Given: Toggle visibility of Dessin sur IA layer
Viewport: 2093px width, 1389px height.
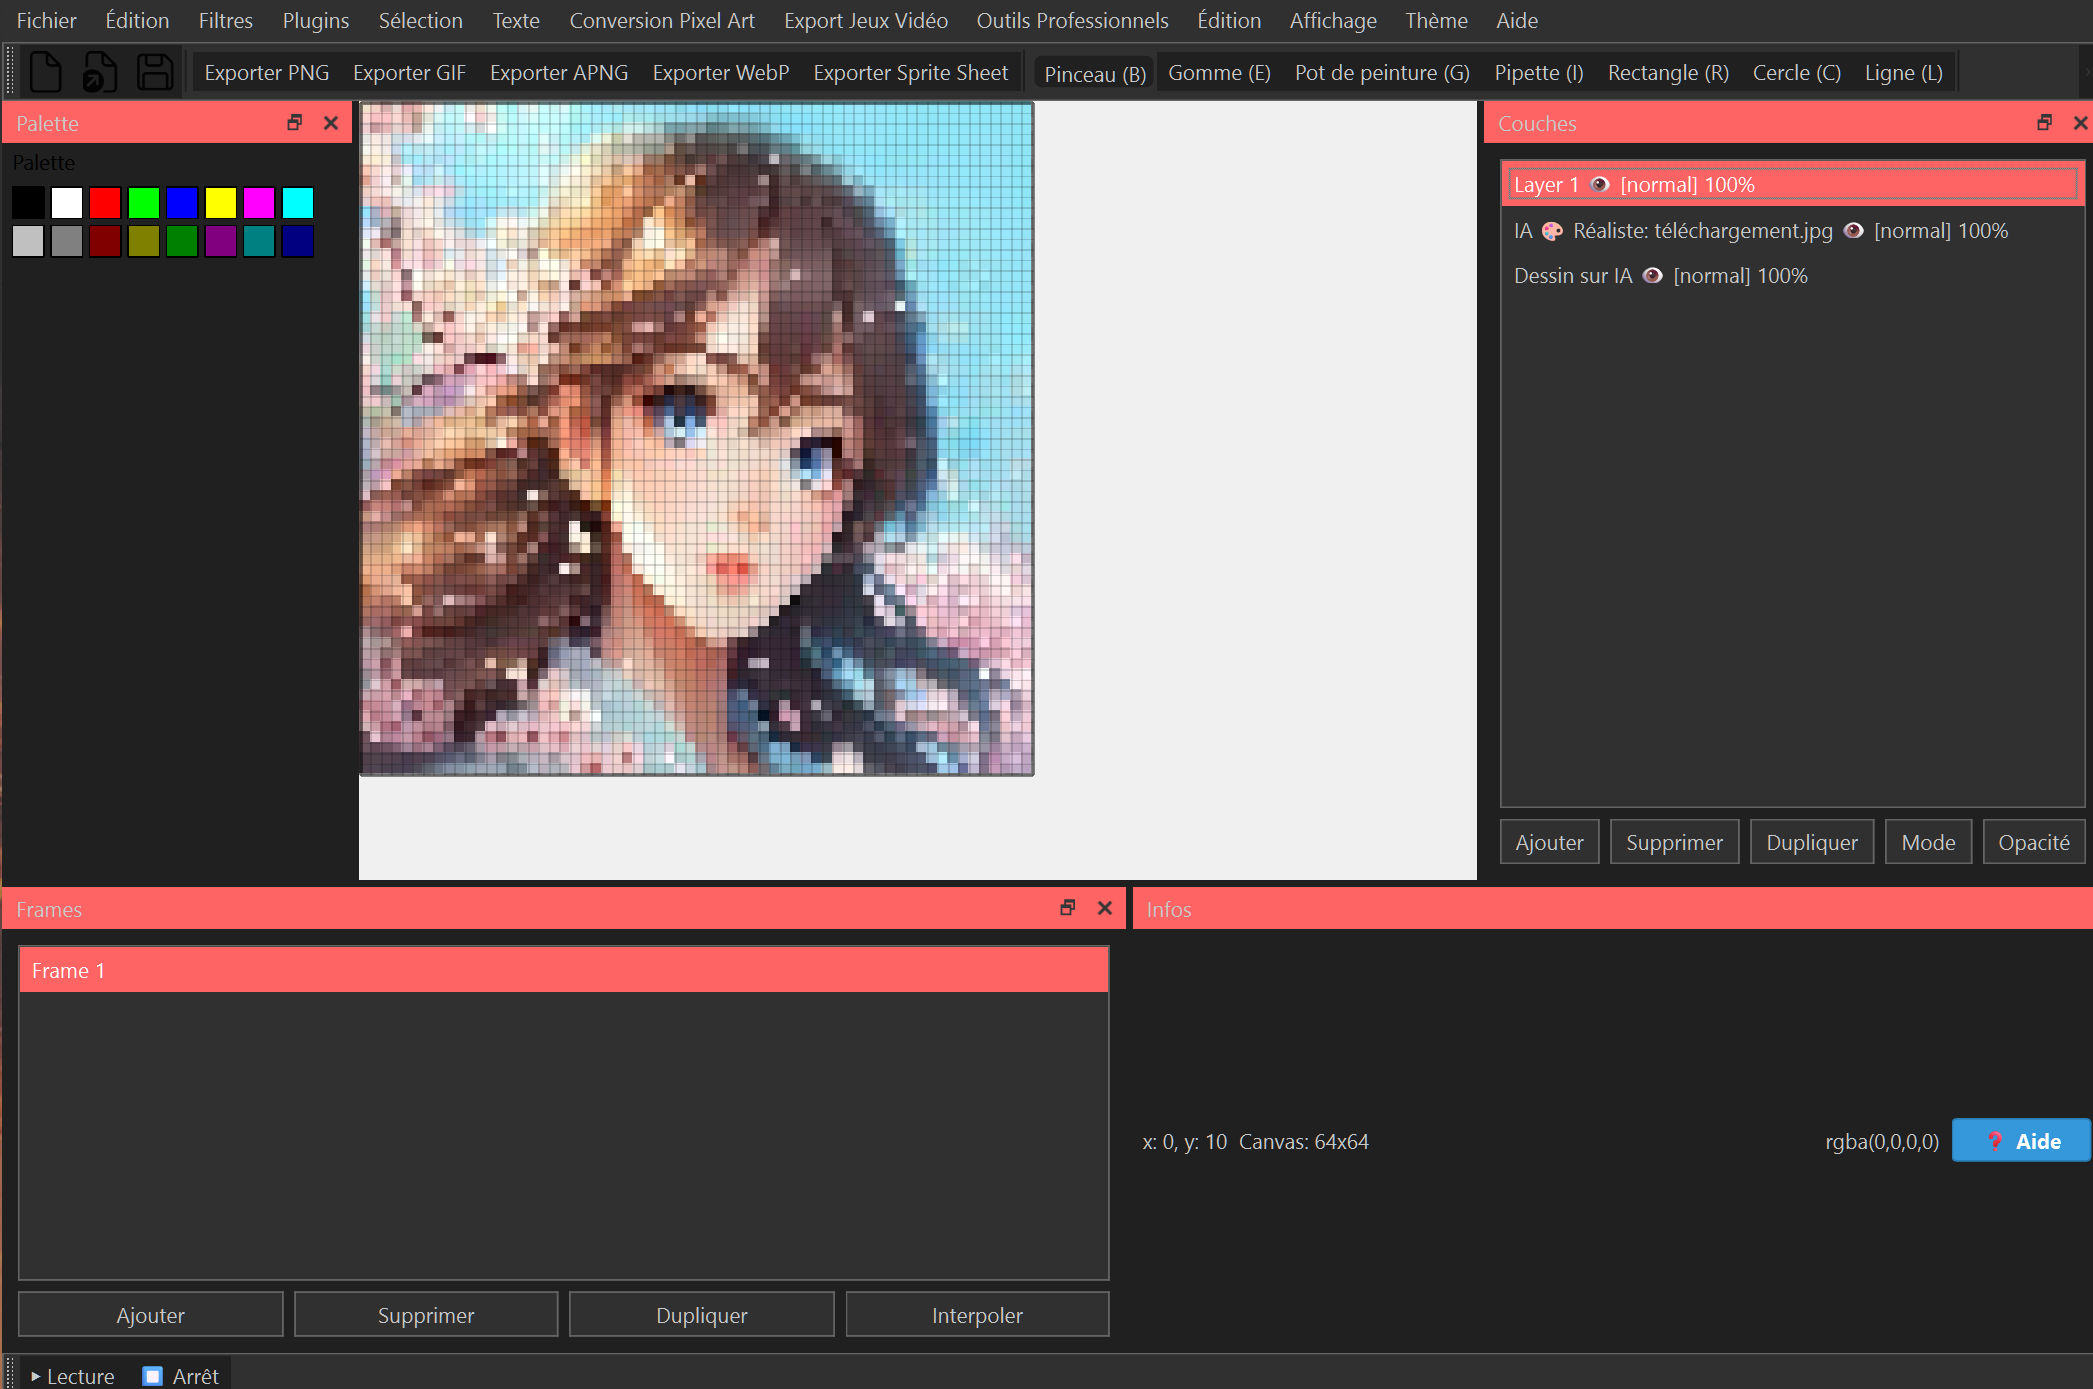Looking at the screenshot, I should 1653,276.
